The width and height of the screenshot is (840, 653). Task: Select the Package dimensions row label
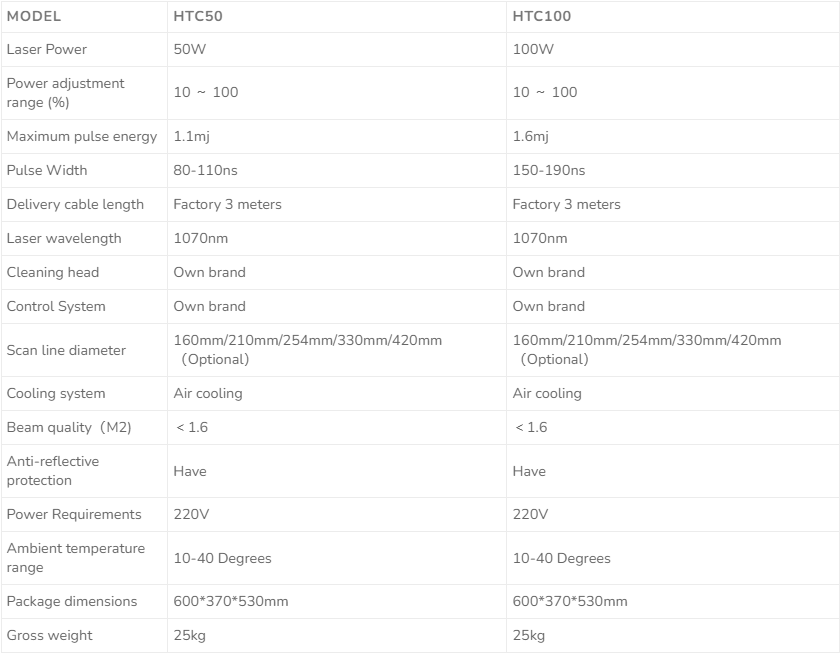pos(72,601)
